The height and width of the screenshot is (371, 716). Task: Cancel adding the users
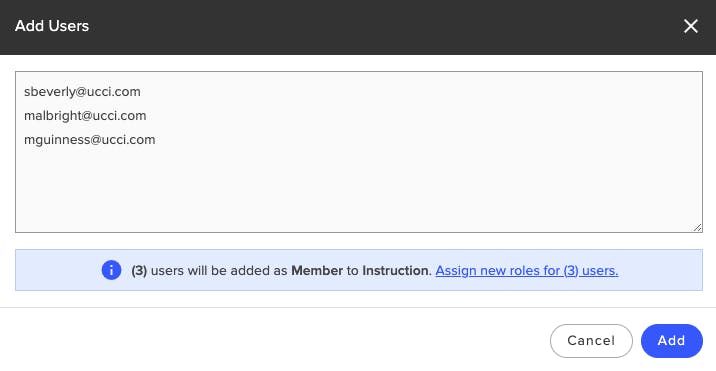591,341
